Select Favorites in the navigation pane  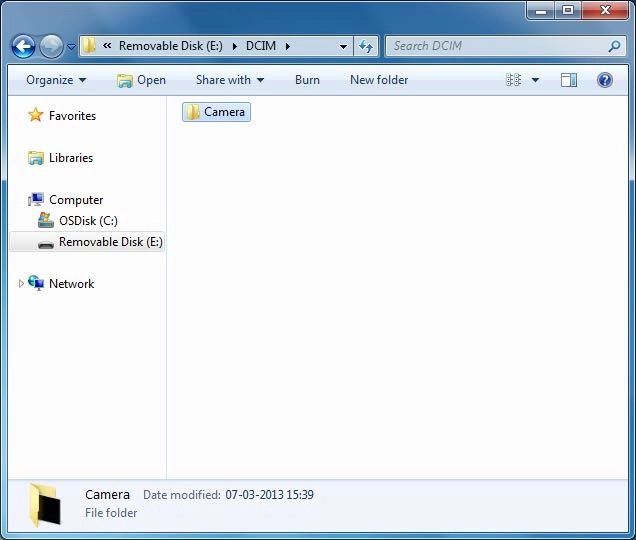pos(72,116)
